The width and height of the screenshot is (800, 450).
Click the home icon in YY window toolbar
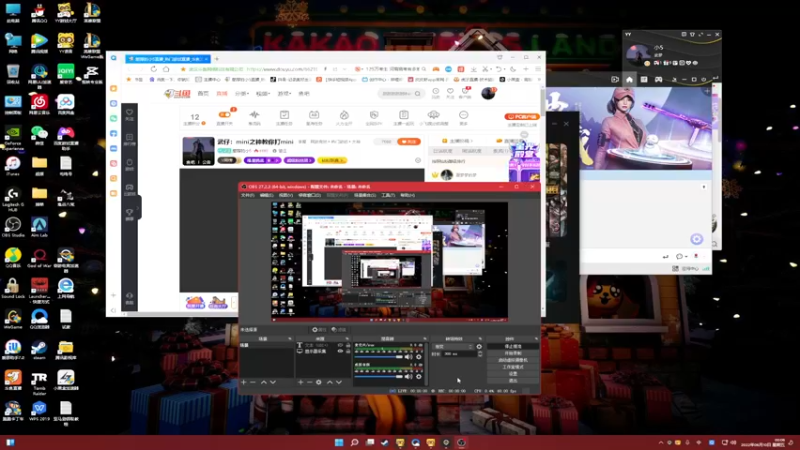629,80
